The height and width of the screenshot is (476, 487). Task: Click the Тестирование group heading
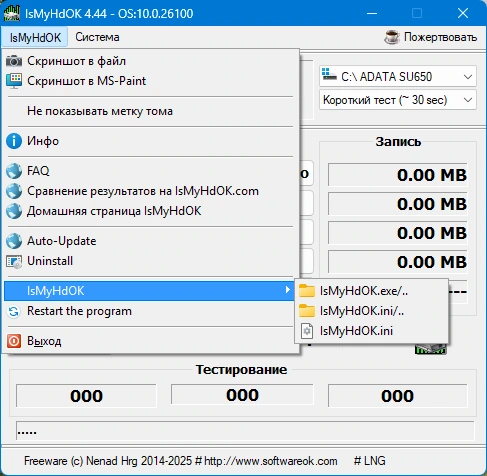pyautogui.click(x=241, y=369)
